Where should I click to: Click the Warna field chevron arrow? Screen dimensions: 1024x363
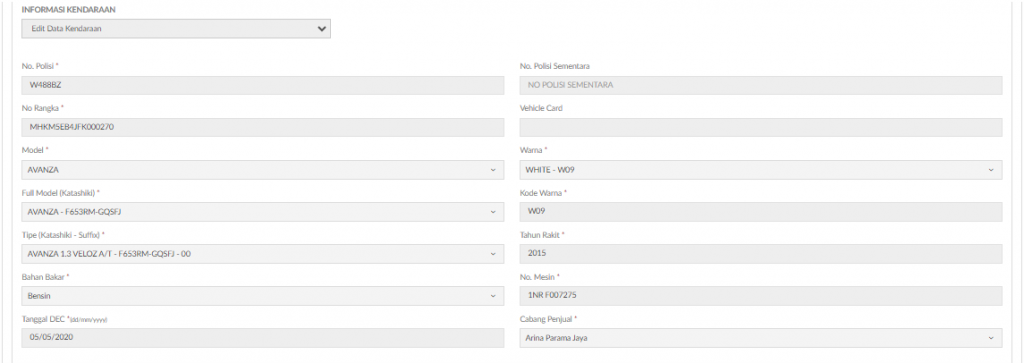991,170
